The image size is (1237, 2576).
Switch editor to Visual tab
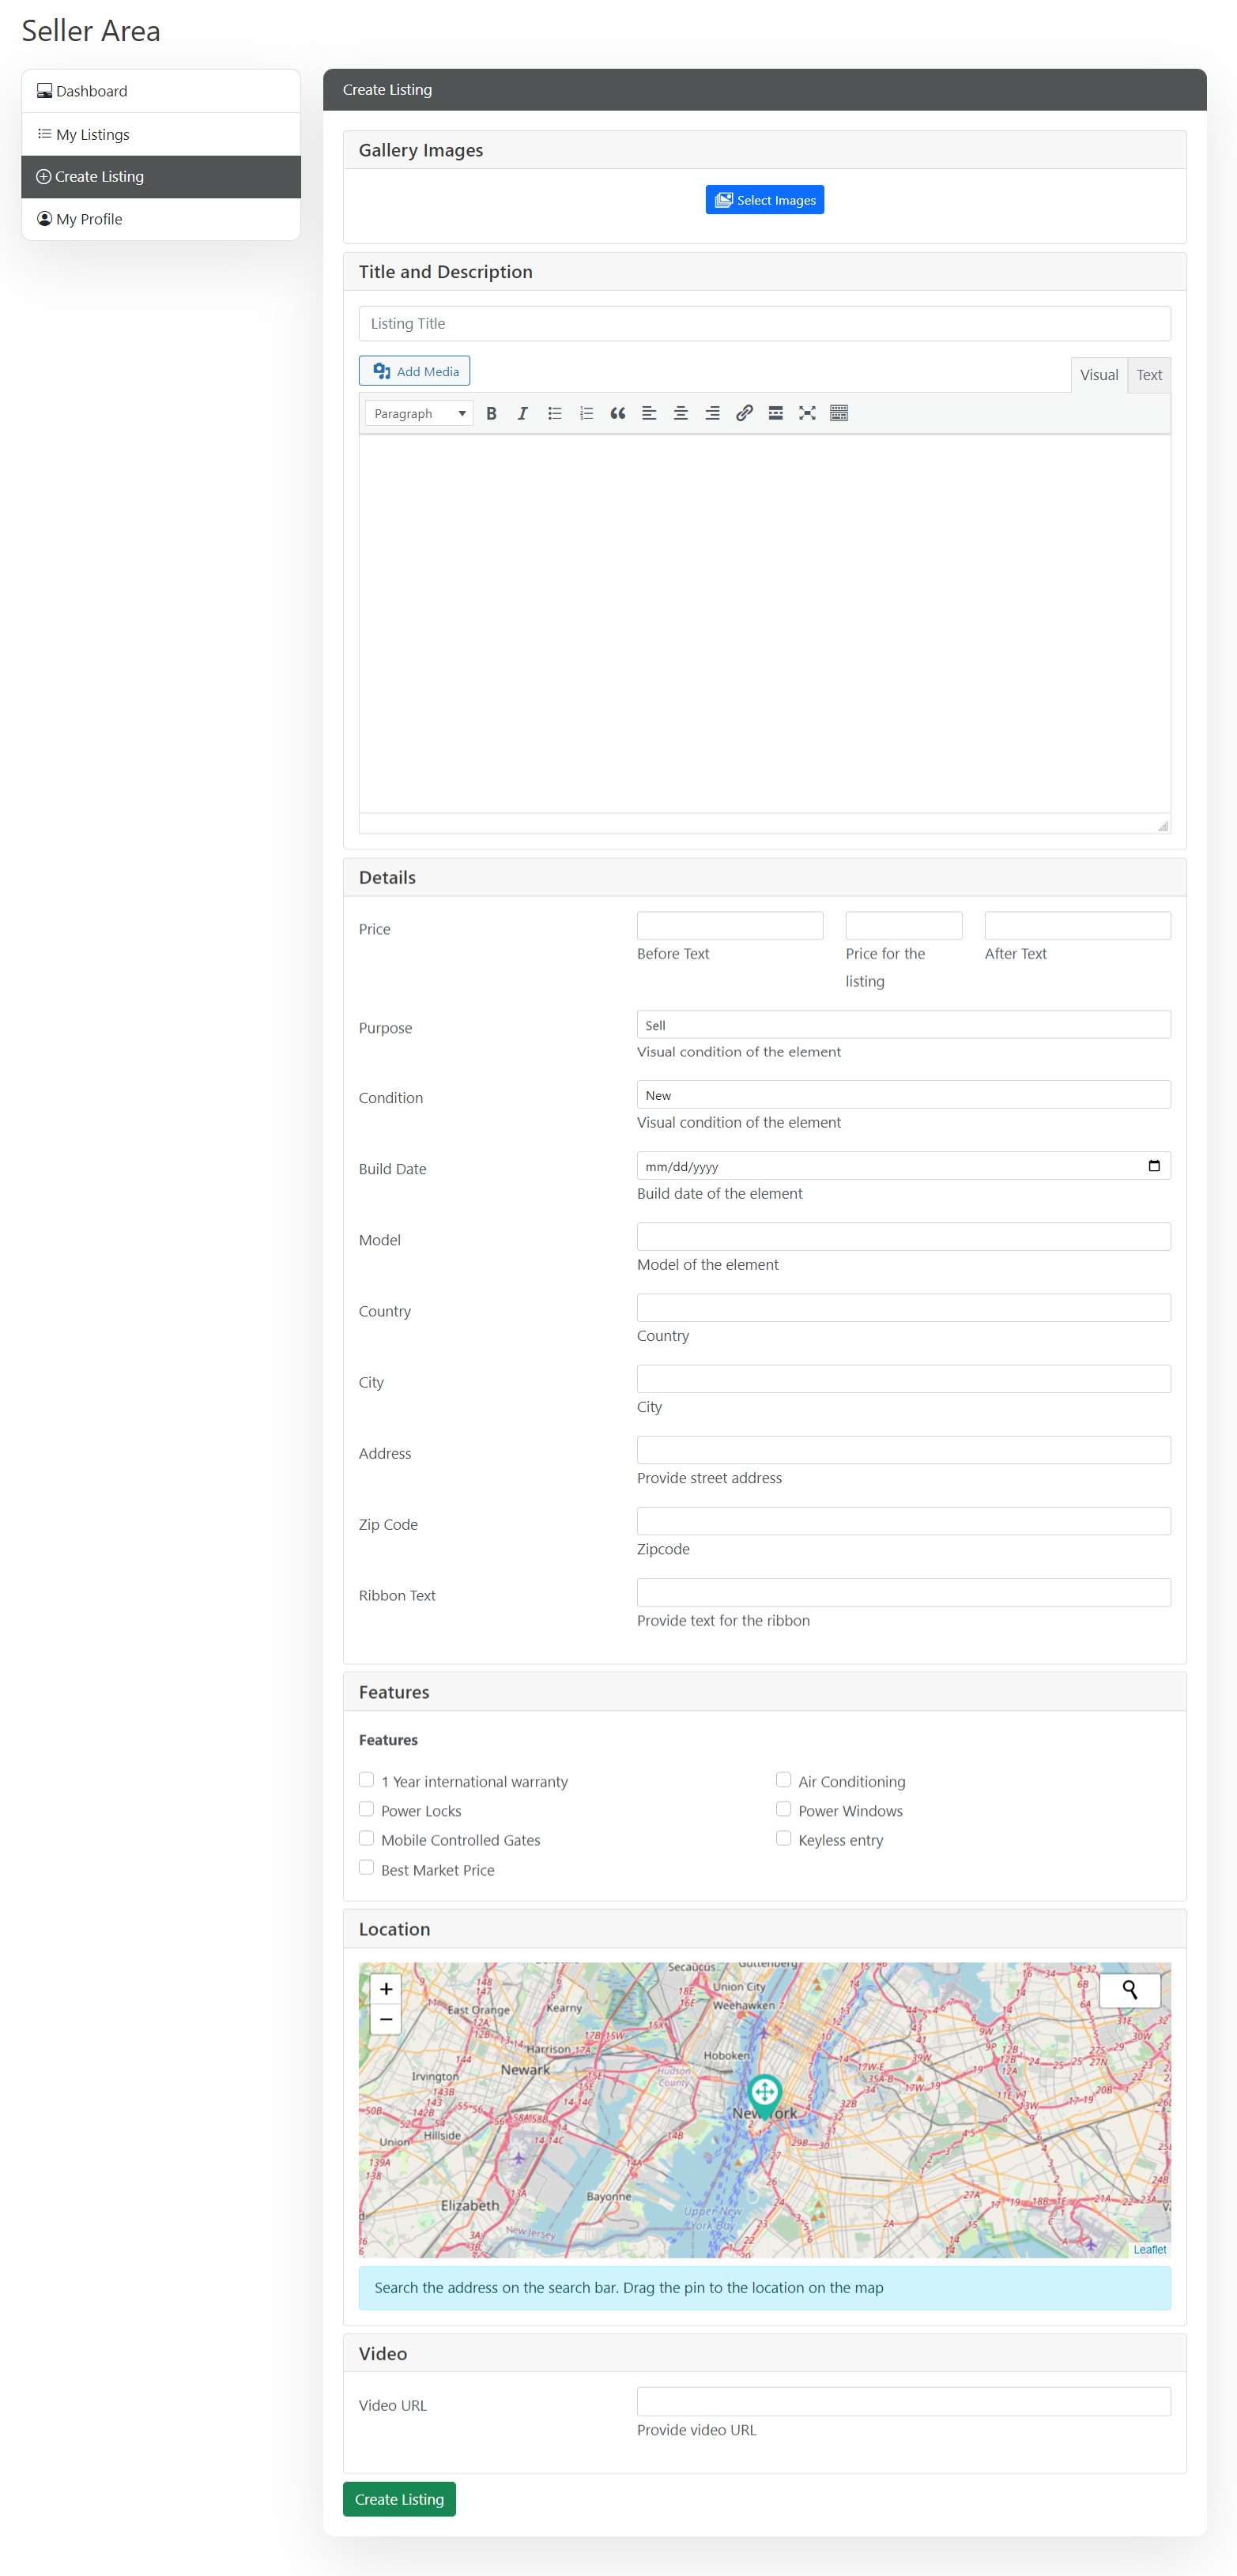pyautogui.click(x=1099, y=375)
